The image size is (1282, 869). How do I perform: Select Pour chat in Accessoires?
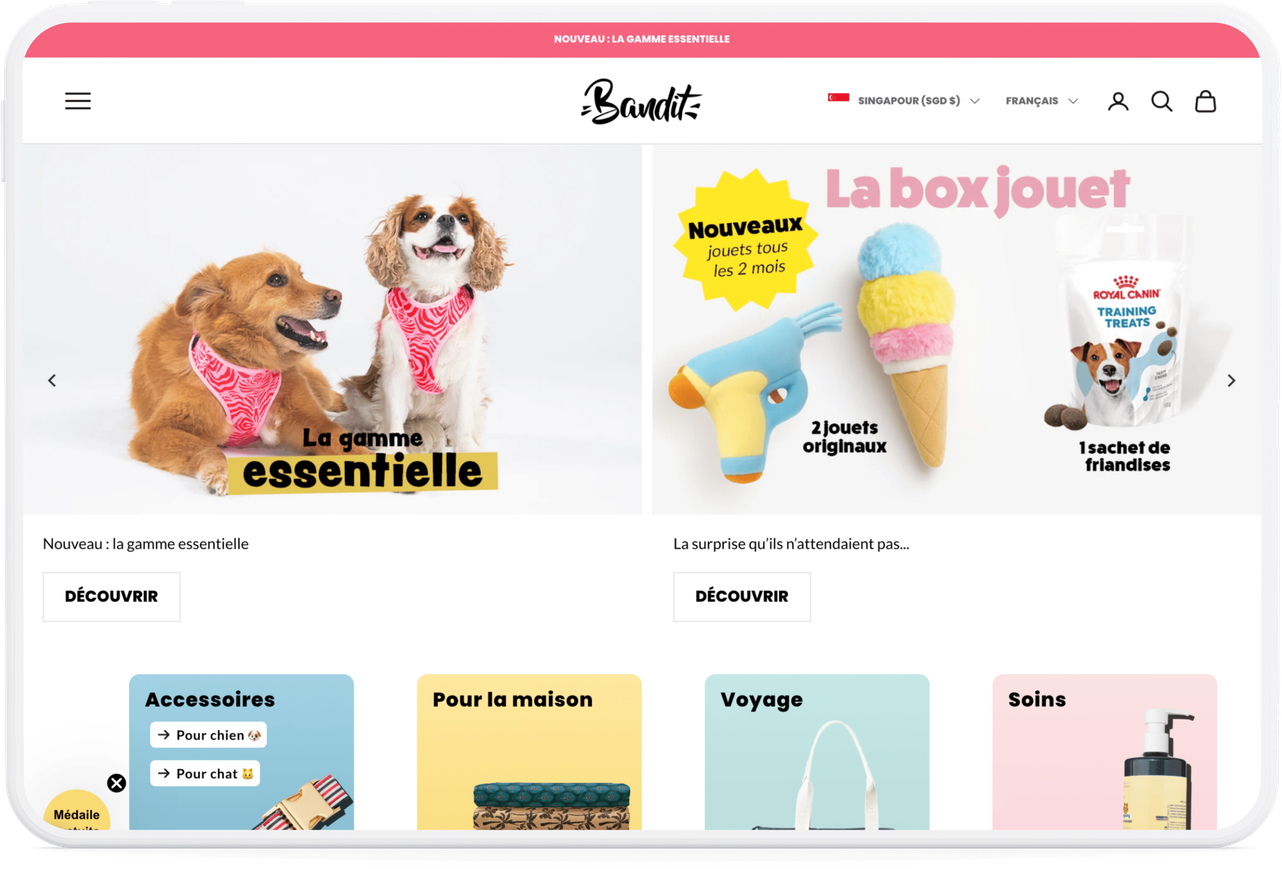point(205,773)
